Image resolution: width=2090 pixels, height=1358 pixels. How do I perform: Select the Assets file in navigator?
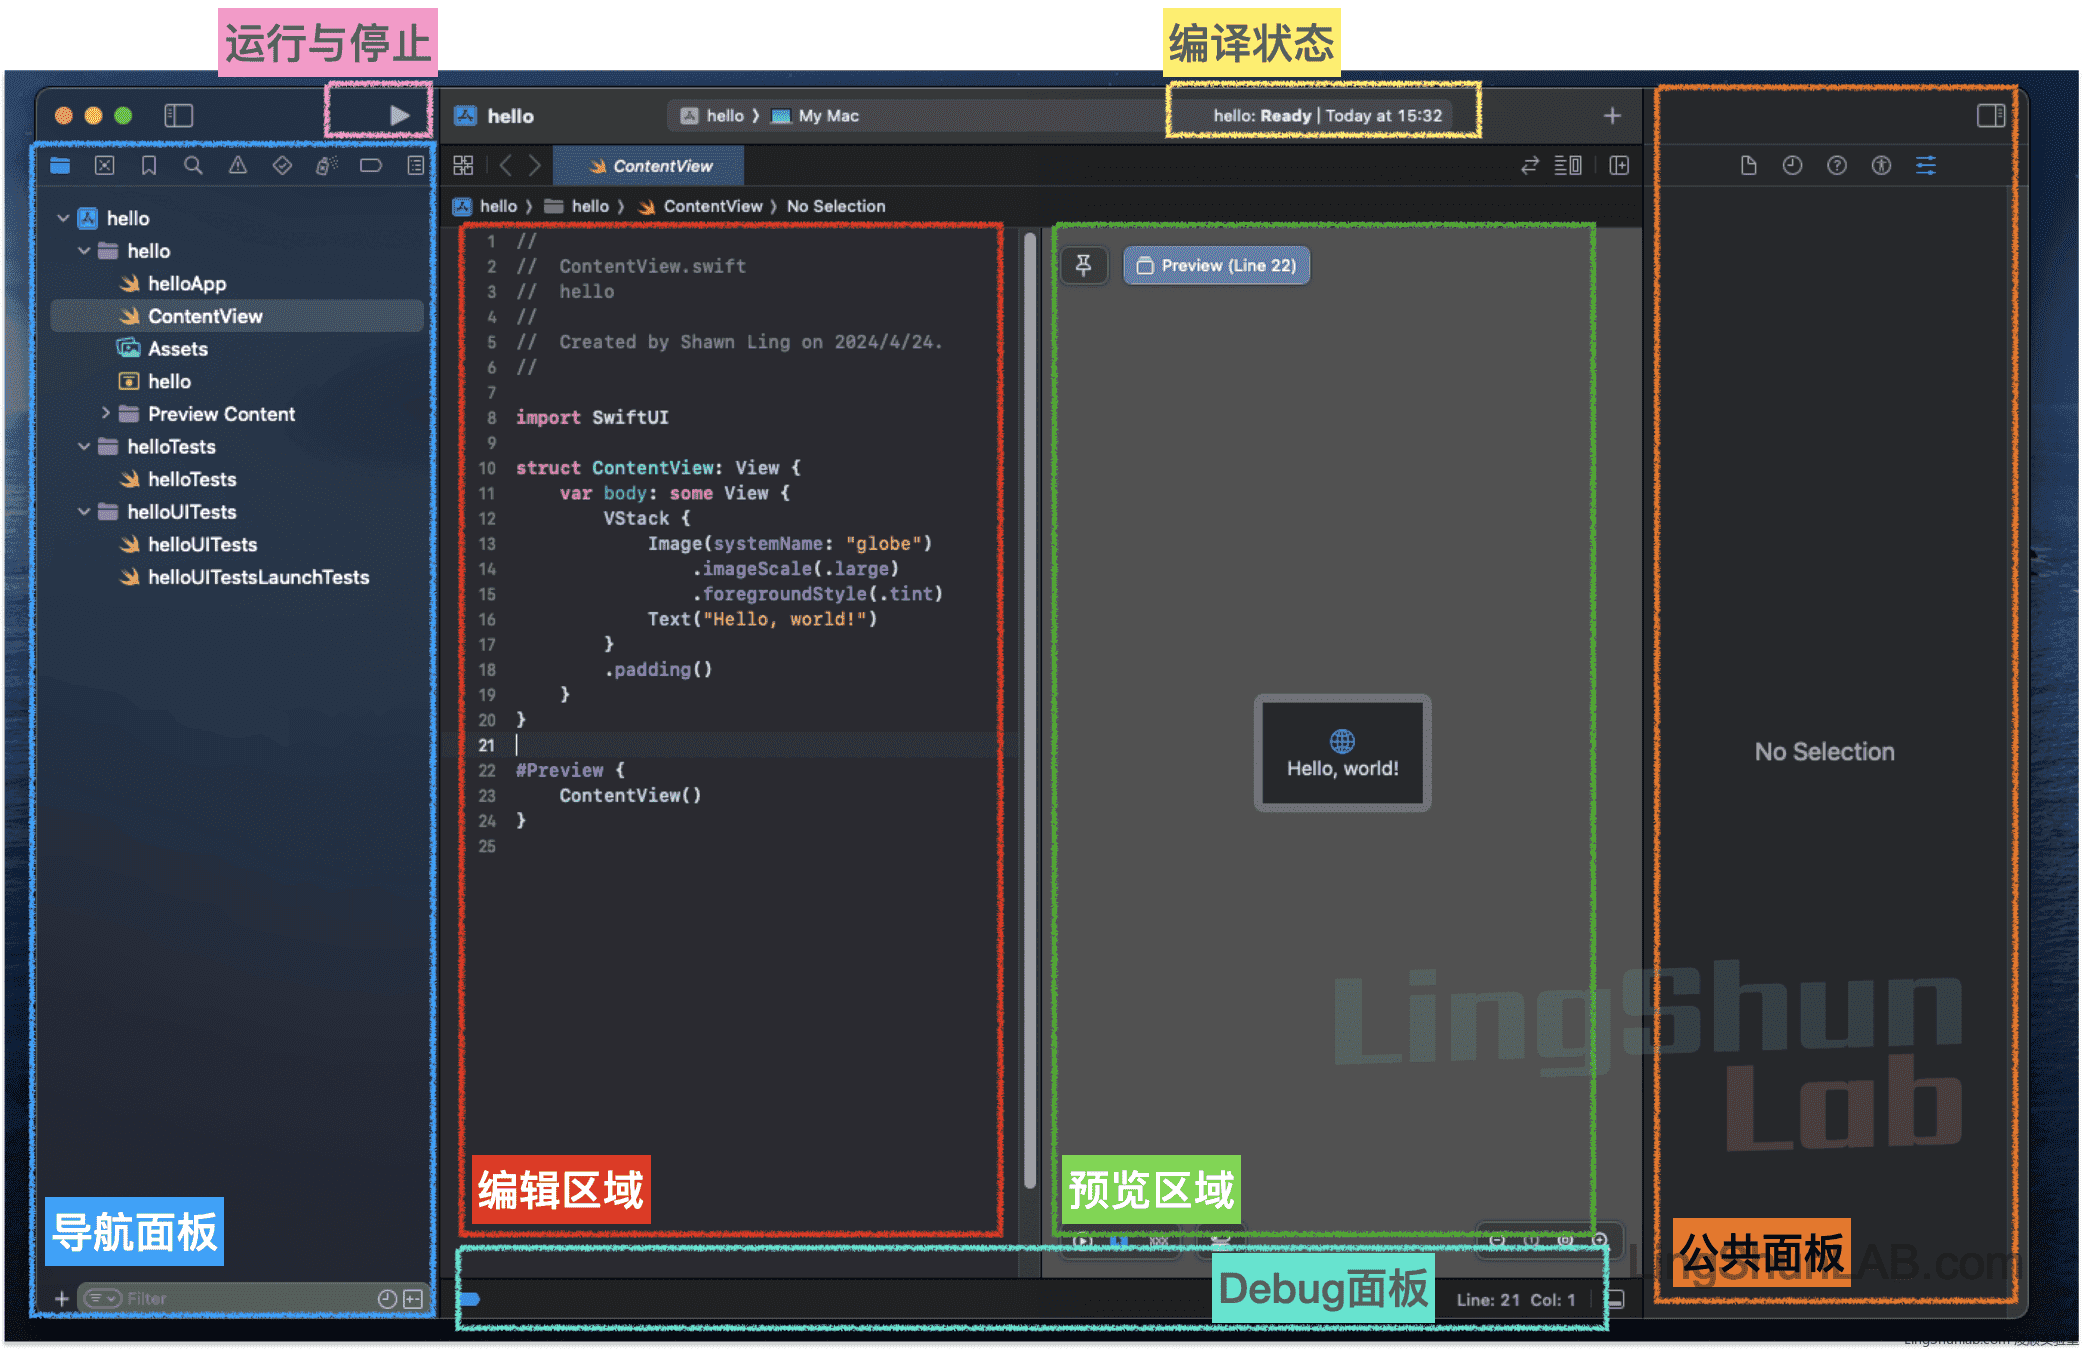177,348
